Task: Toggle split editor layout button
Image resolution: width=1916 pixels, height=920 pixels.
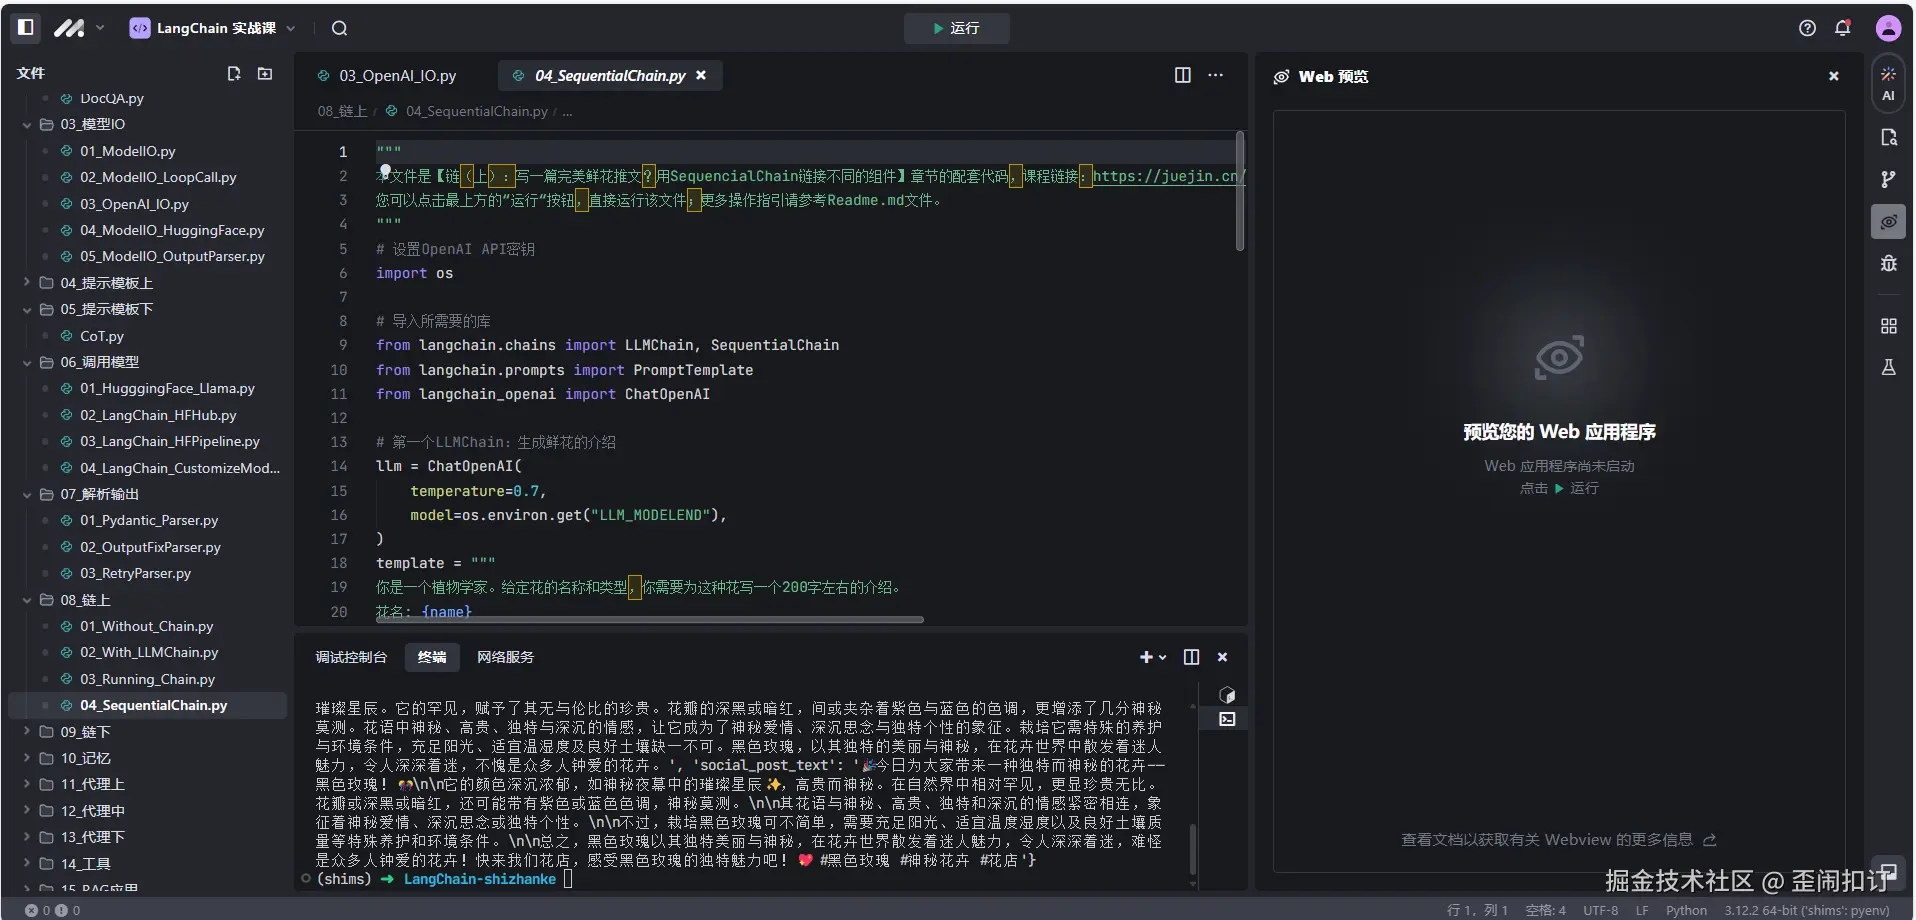Action: tap(1182, 75)
